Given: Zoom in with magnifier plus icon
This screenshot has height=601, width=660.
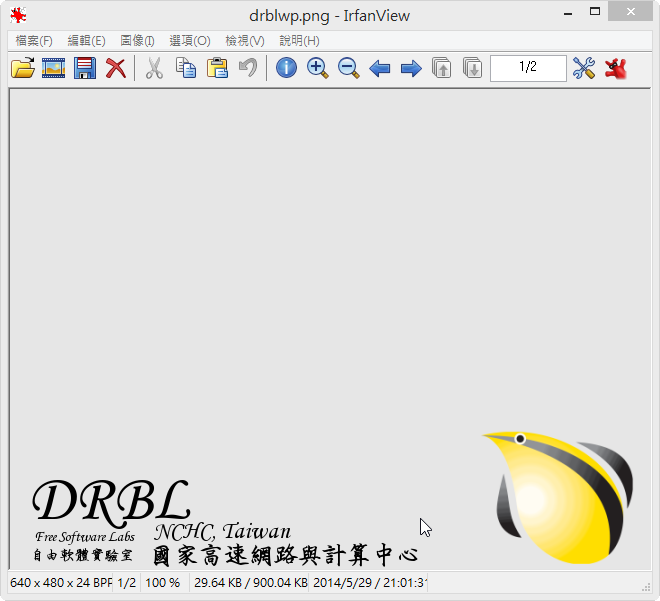Looking at the screenshot, I should (317, 68).
